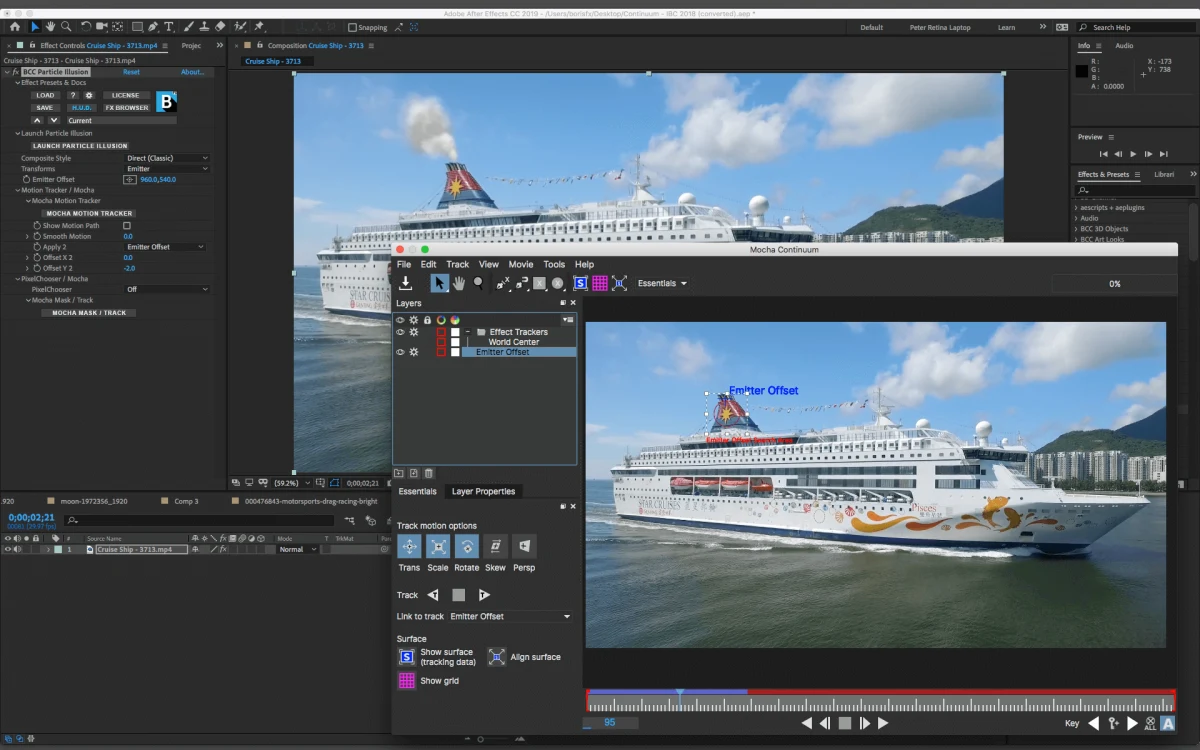Click the Align surface icon
Image resolution: width=1200 pixels, height=750 pixels.
pos(497,657)
